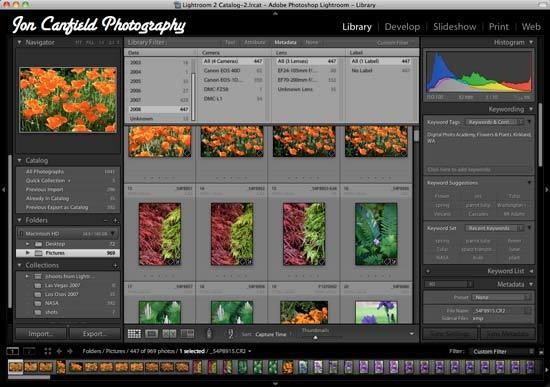Expand the Pictures folder
Viewport: 550px width, 387px height.
[28, 253]
